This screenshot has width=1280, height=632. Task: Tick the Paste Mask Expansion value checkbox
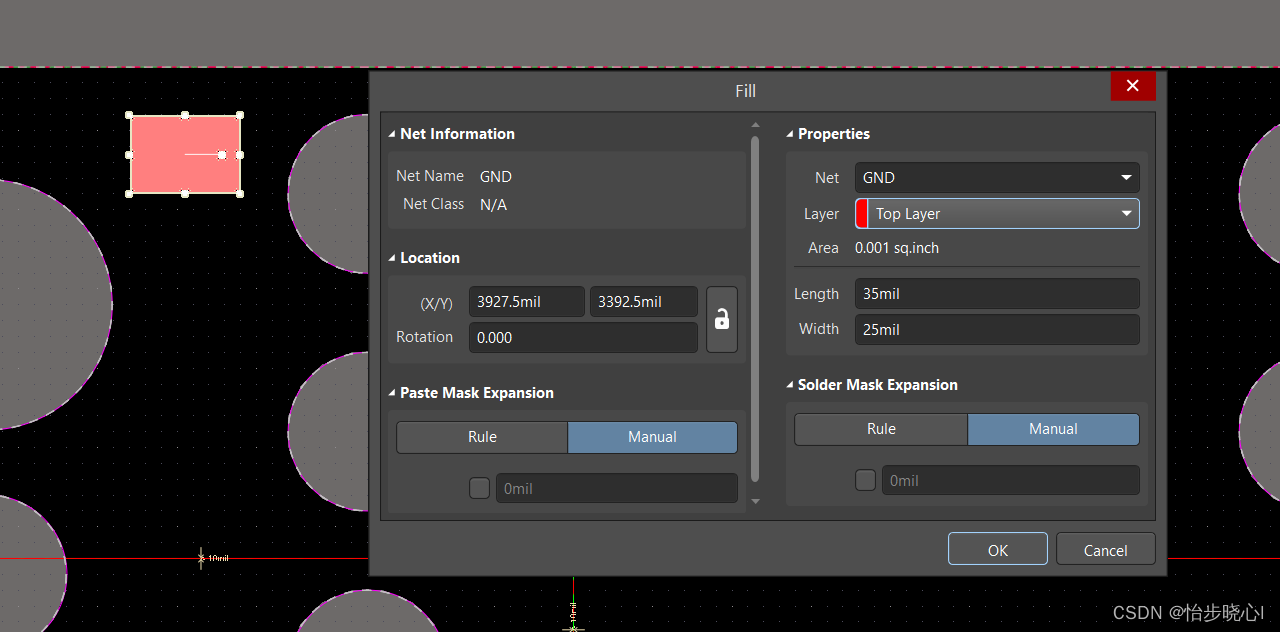tap(480, 488)
